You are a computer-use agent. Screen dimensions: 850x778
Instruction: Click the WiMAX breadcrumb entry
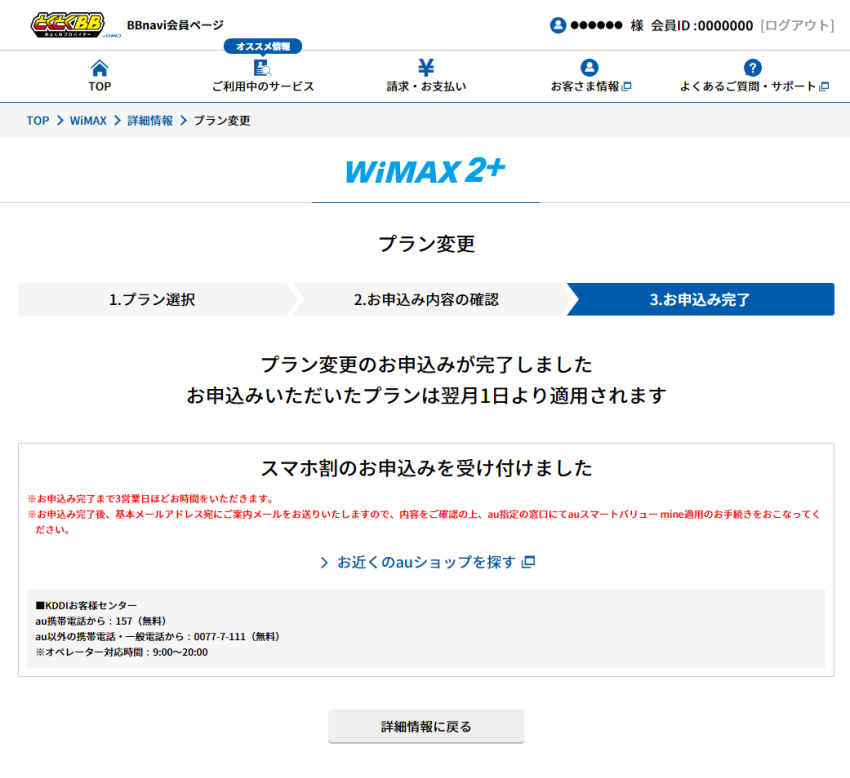point(86,120)
